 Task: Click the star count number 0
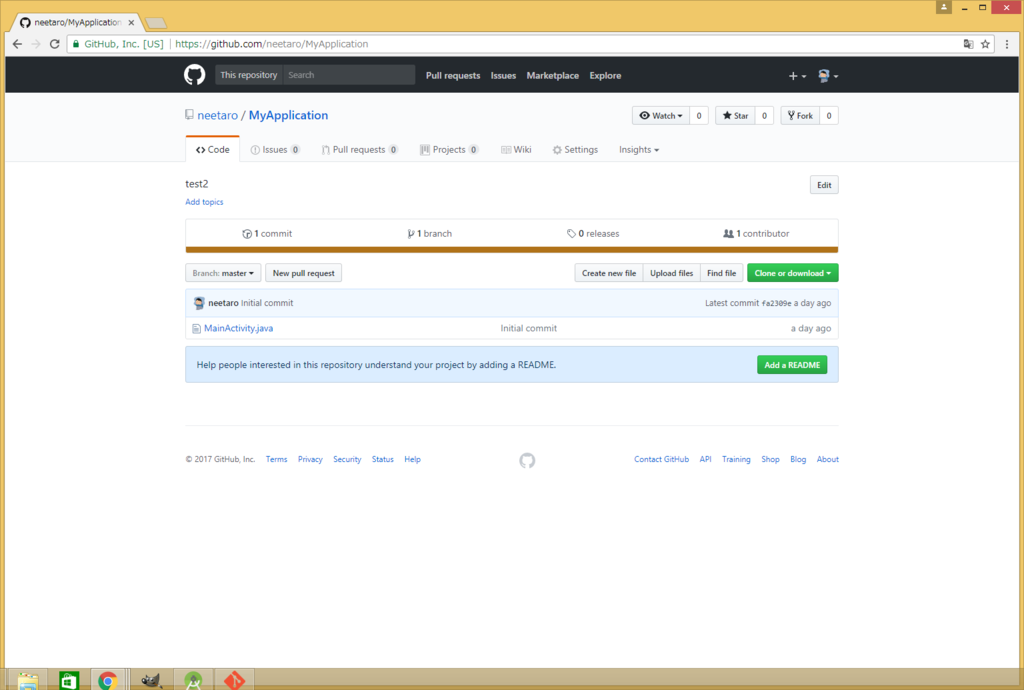pyautogui.click(x=764, y=116)
